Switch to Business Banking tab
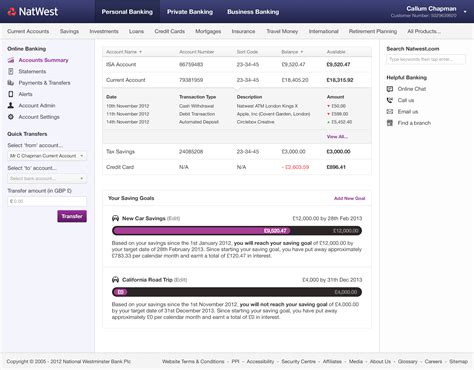The image size is (474, 370). point(253,12)
